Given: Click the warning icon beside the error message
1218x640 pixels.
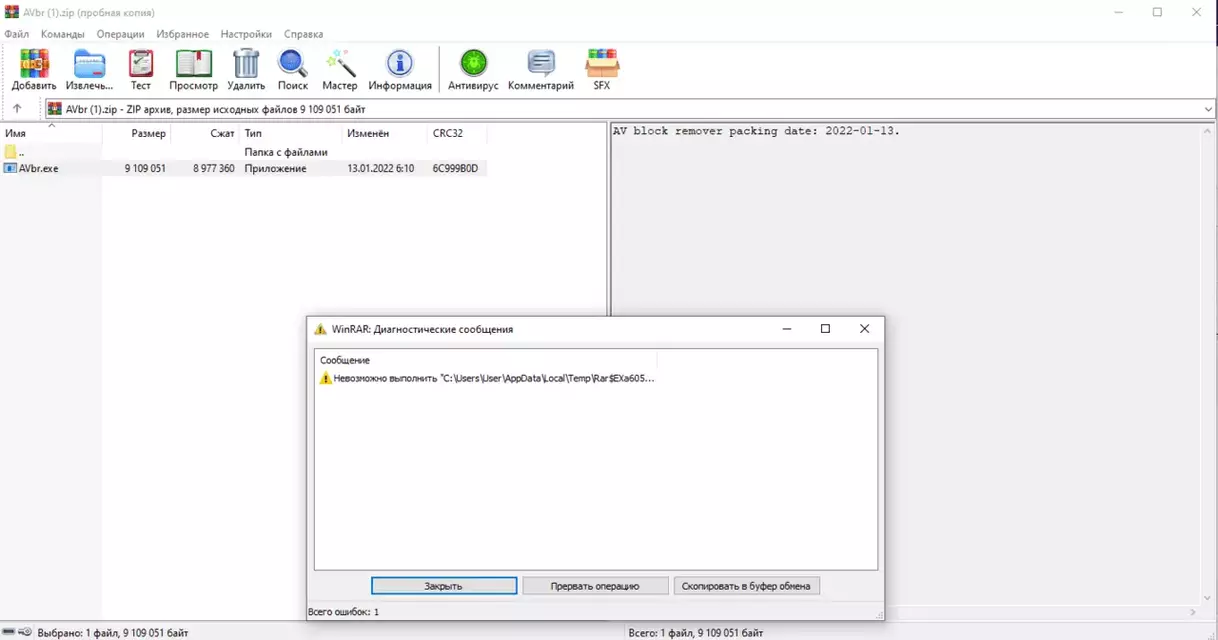Looking at the screenshot, I should (x=325, y=378).
